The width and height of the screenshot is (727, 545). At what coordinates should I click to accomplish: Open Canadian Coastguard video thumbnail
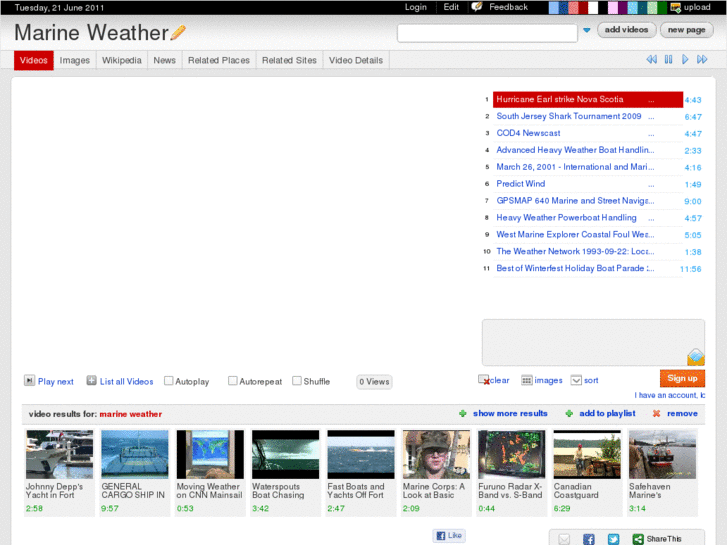click(x=587, y=454)
